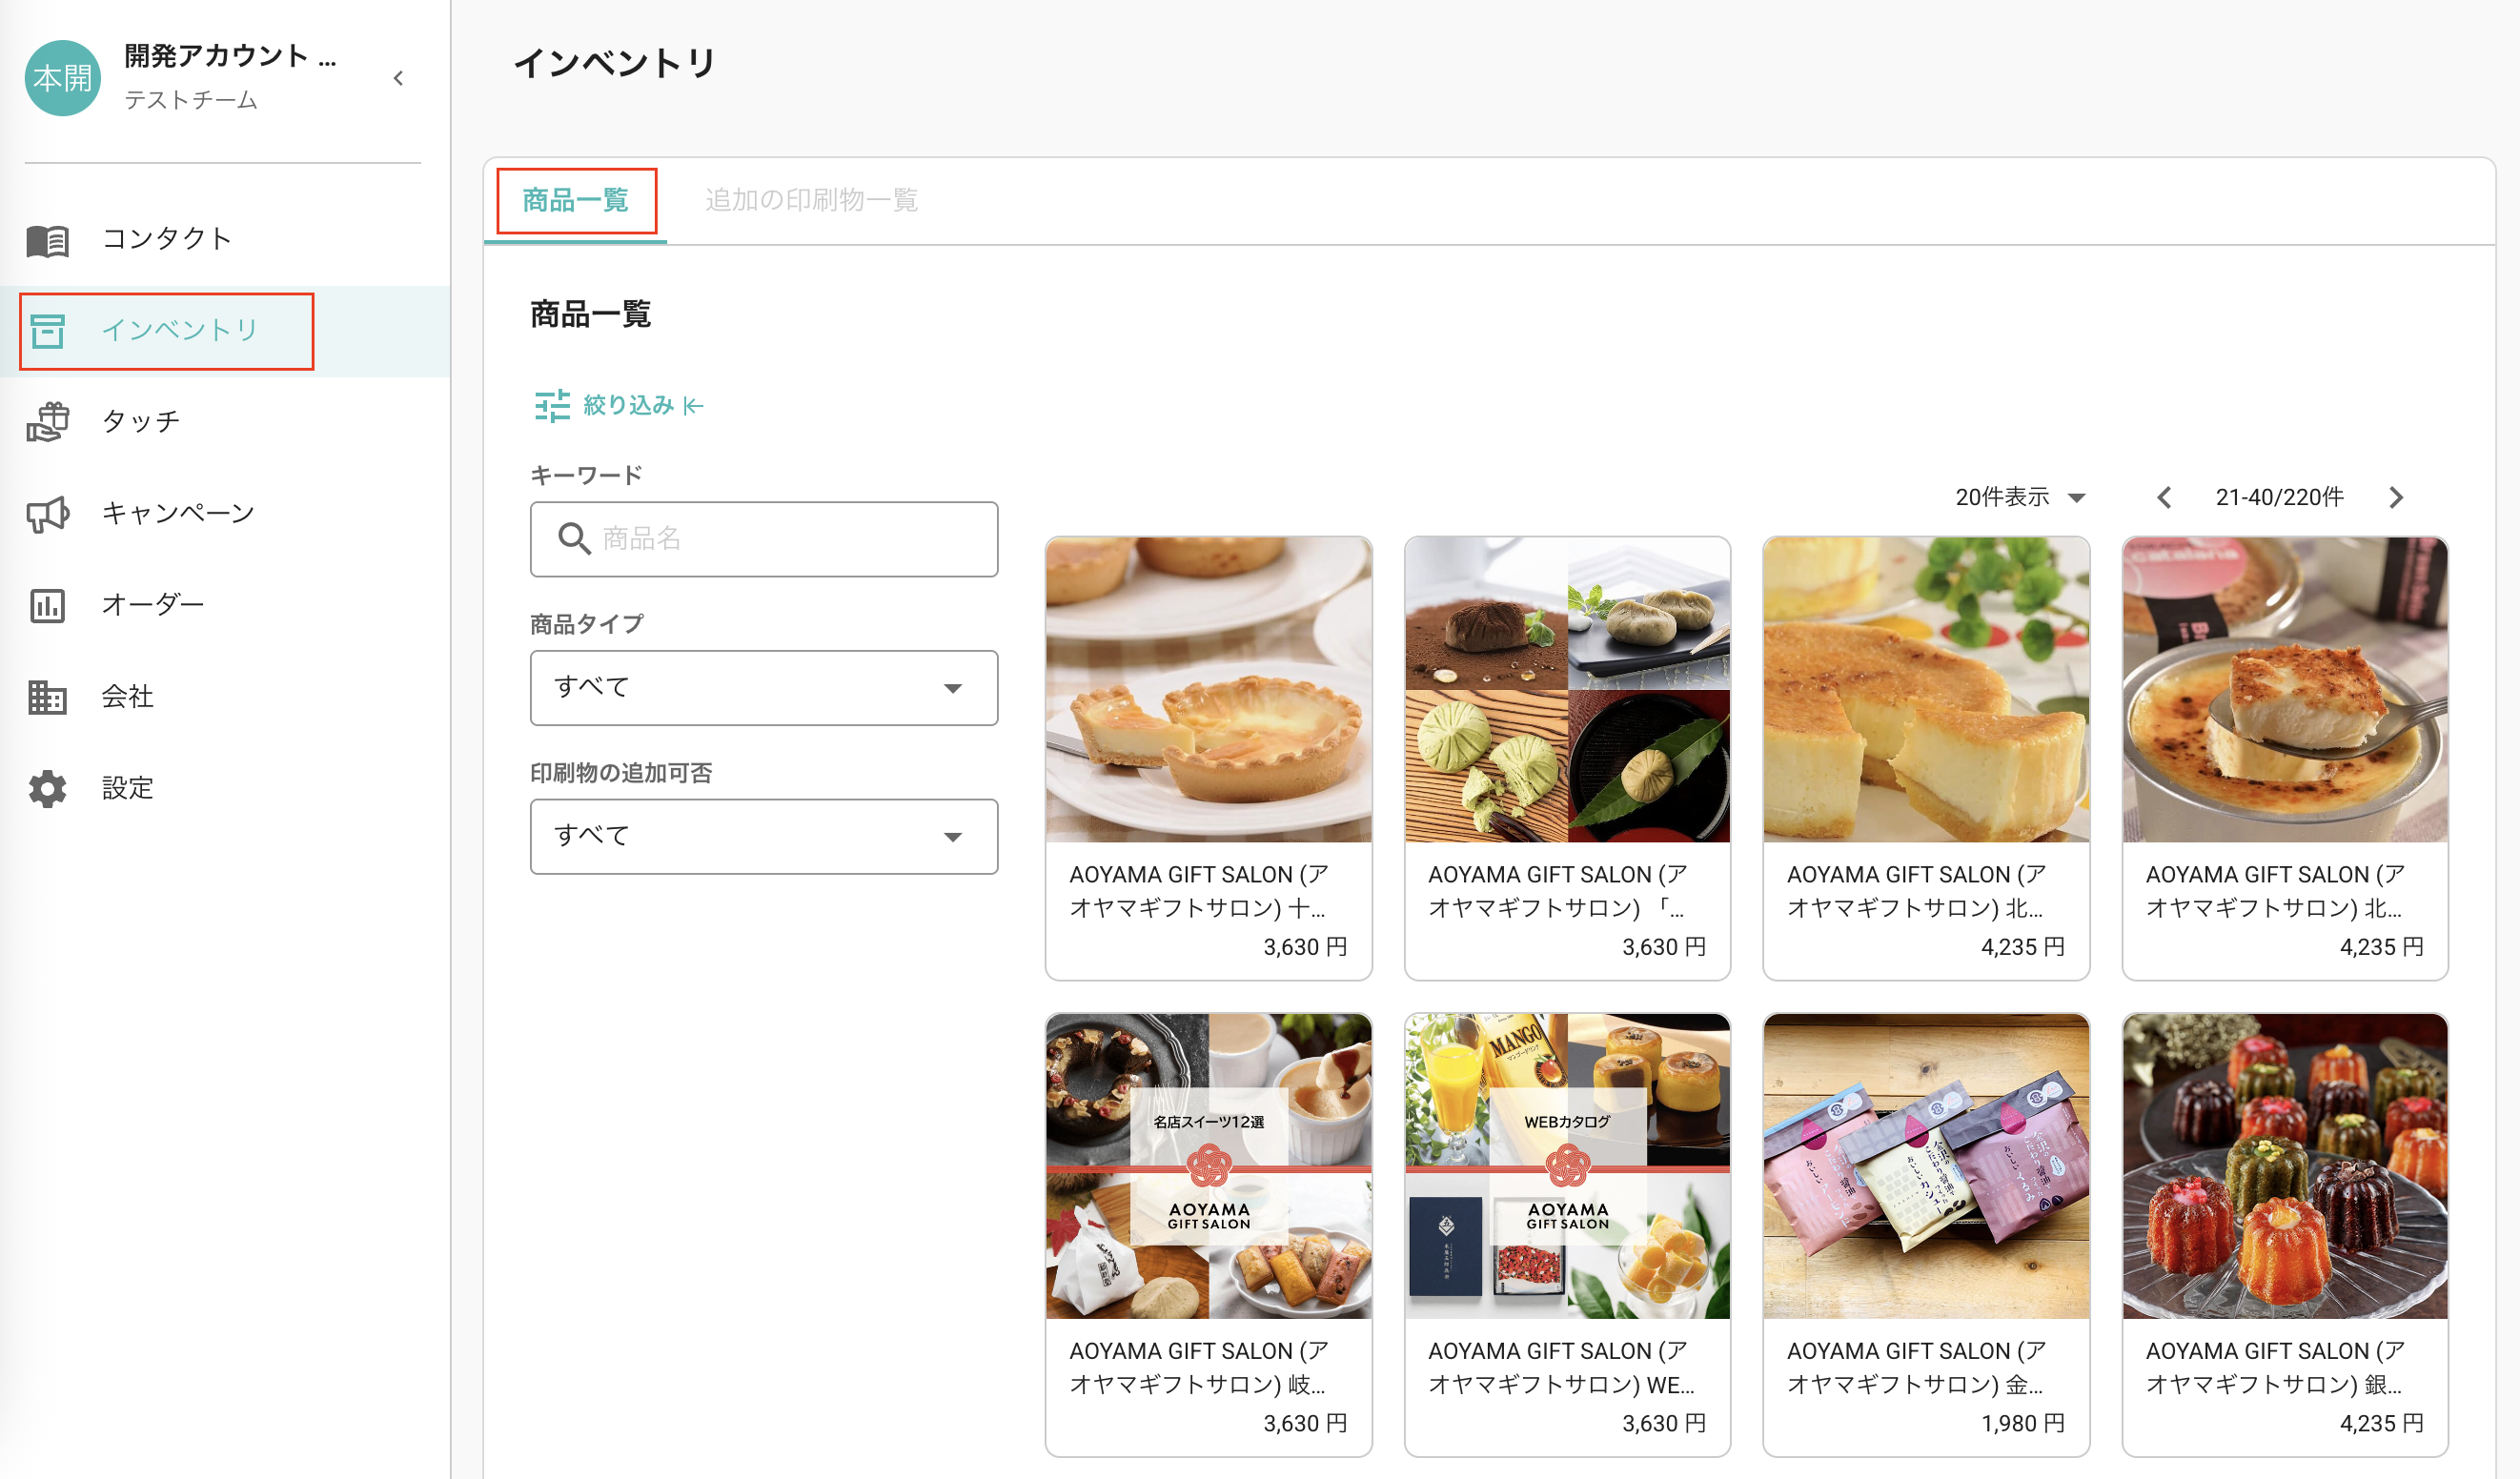Open the 20件表示 page-size dropdown
Viewport: 2520px width, 1479px height.
(2020, 497)
